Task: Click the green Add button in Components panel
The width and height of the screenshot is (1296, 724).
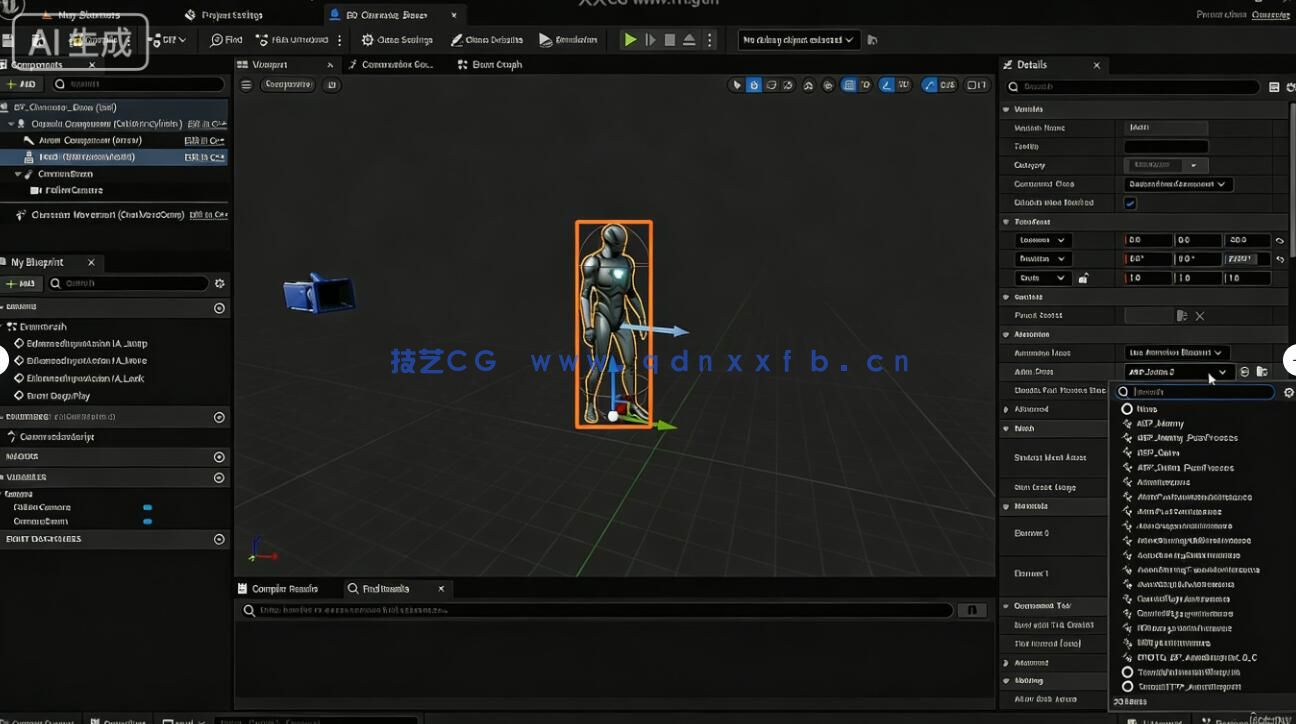Action: [22, 85]
